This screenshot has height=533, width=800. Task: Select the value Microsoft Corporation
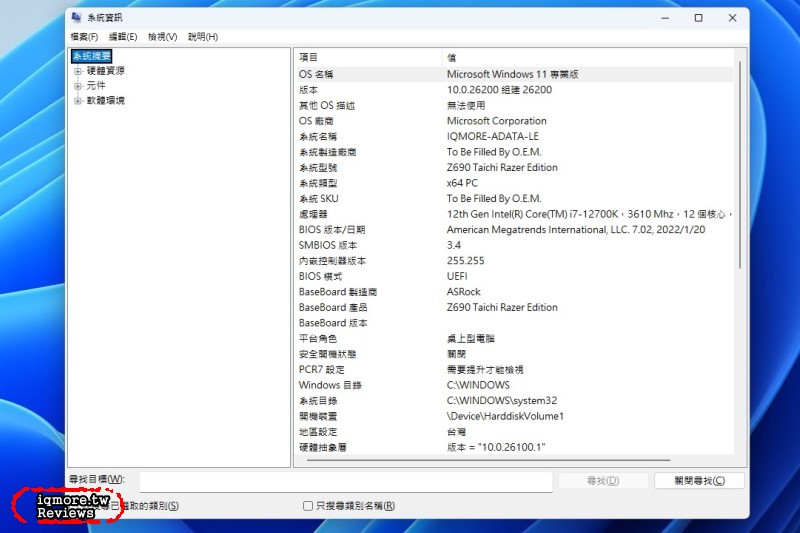point(496,121)
